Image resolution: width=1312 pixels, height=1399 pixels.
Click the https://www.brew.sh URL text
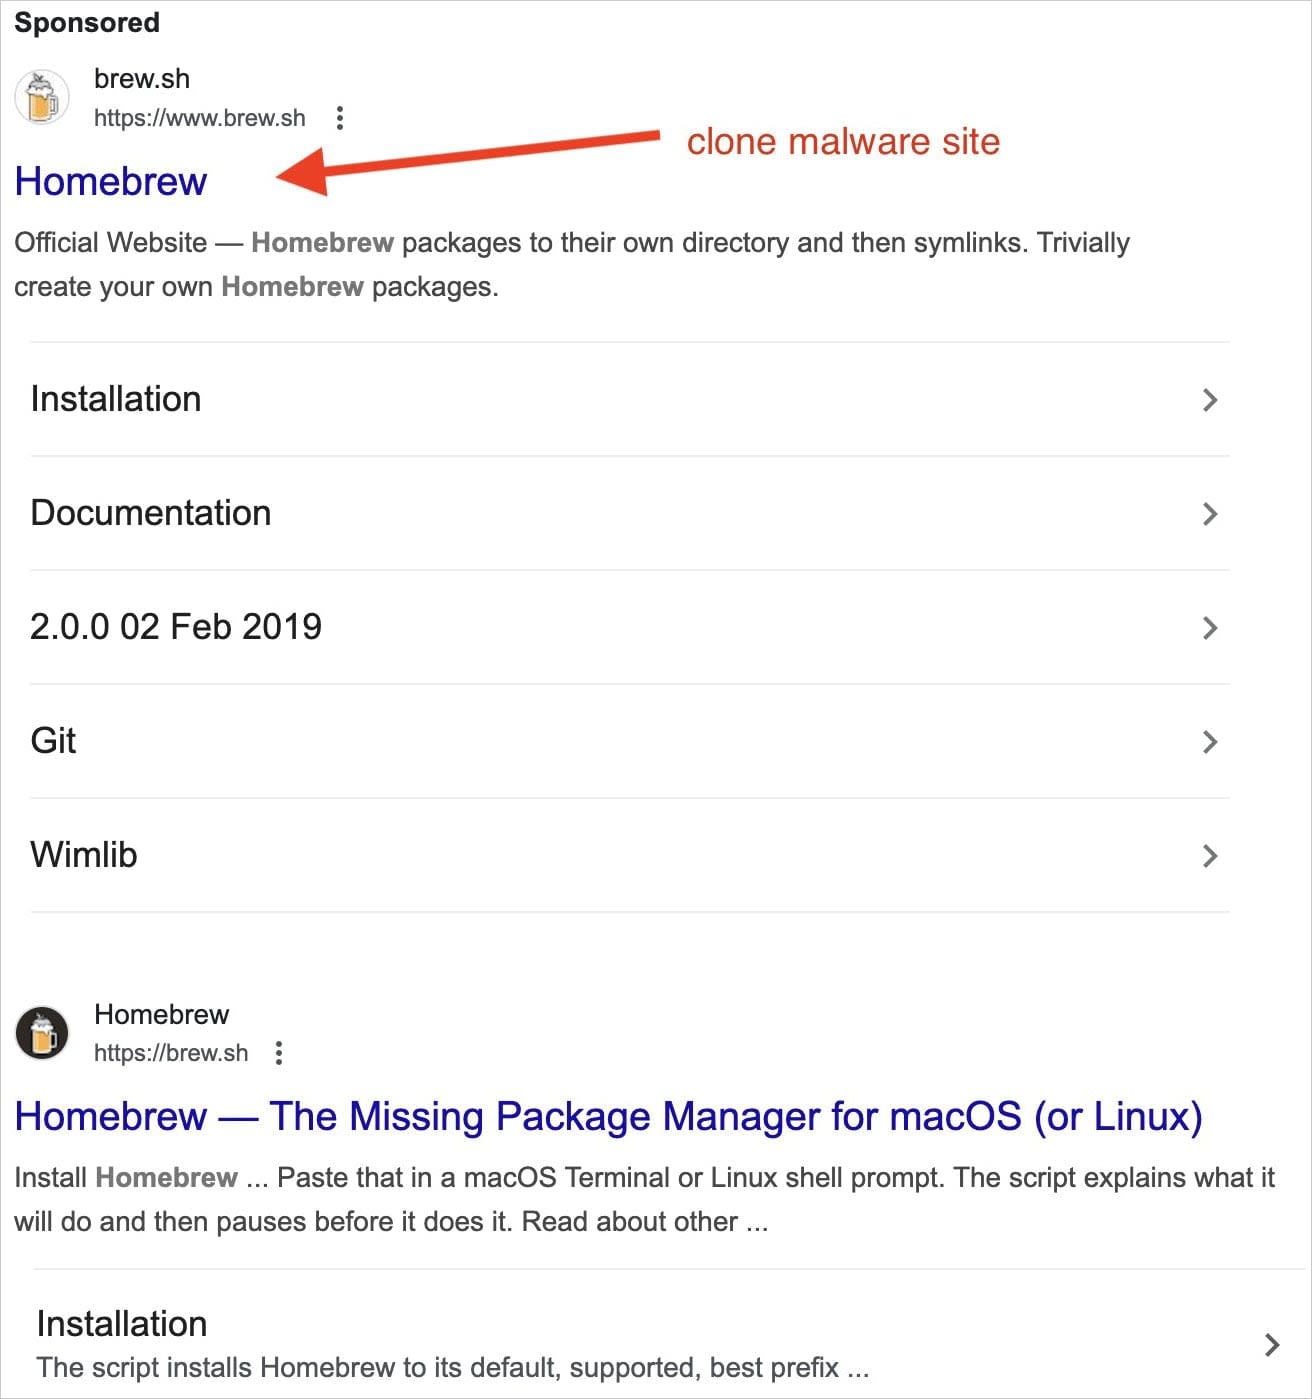click(199, 117)
